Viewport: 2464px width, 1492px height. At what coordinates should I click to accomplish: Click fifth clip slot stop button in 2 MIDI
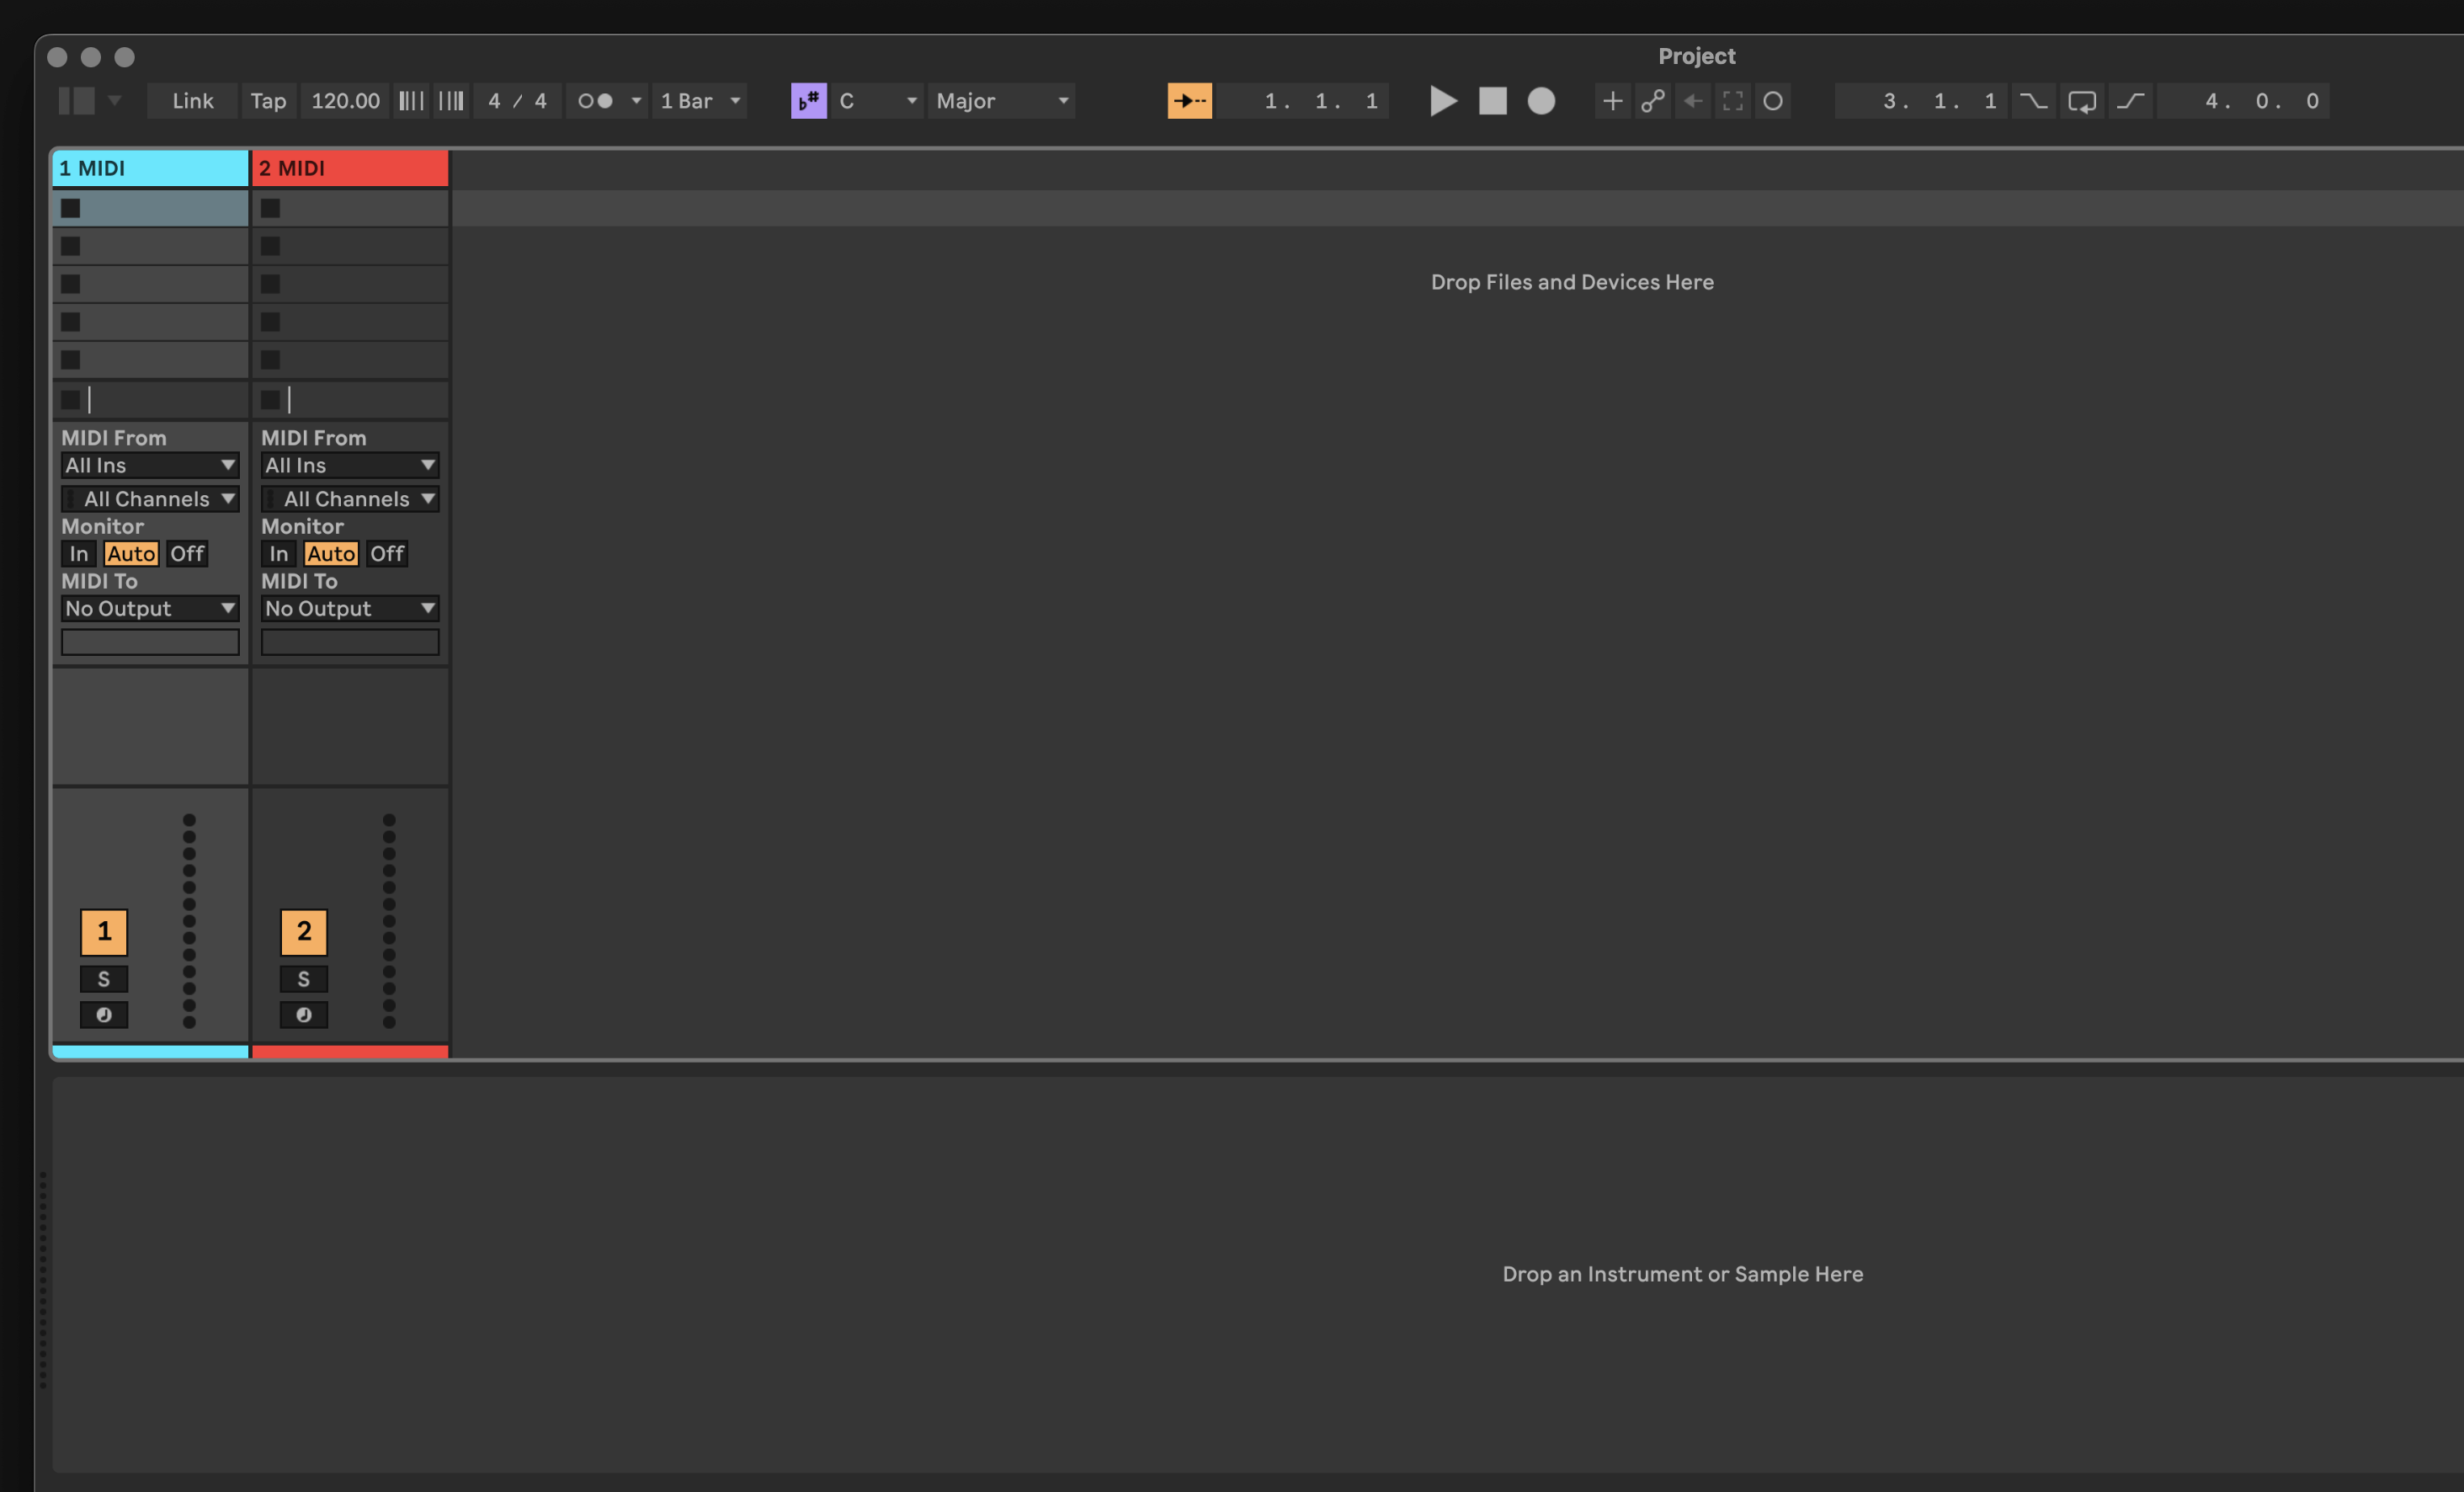tap(270, 360)
